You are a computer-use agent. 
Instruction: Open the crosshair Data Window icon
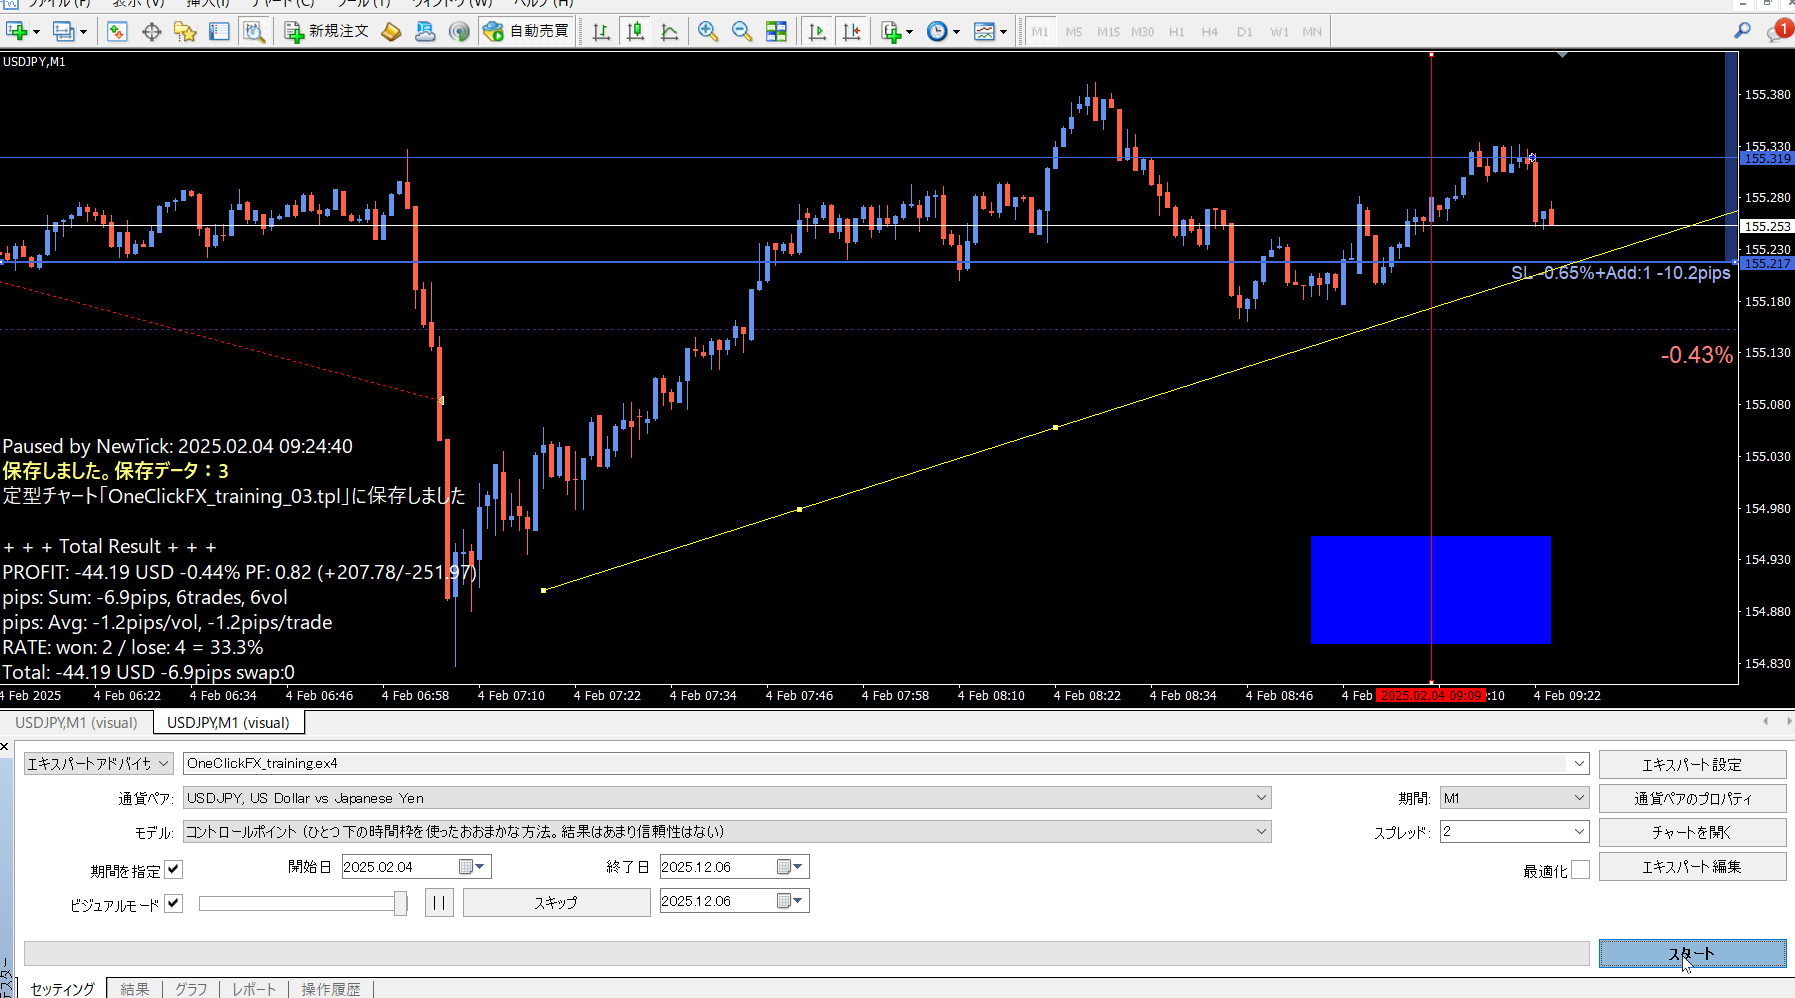coord(152,32)
